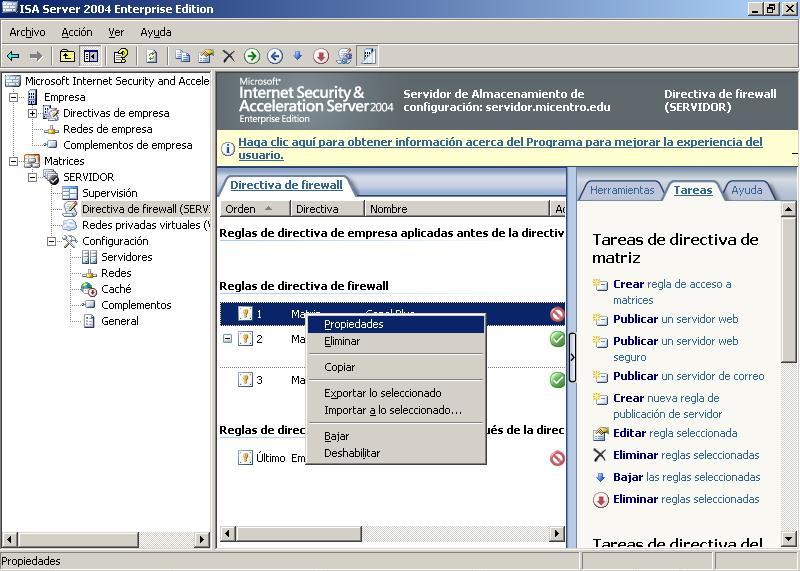800x571 pixels.
Task: Click the refresh toolbar icon
Action: (151, 56)
